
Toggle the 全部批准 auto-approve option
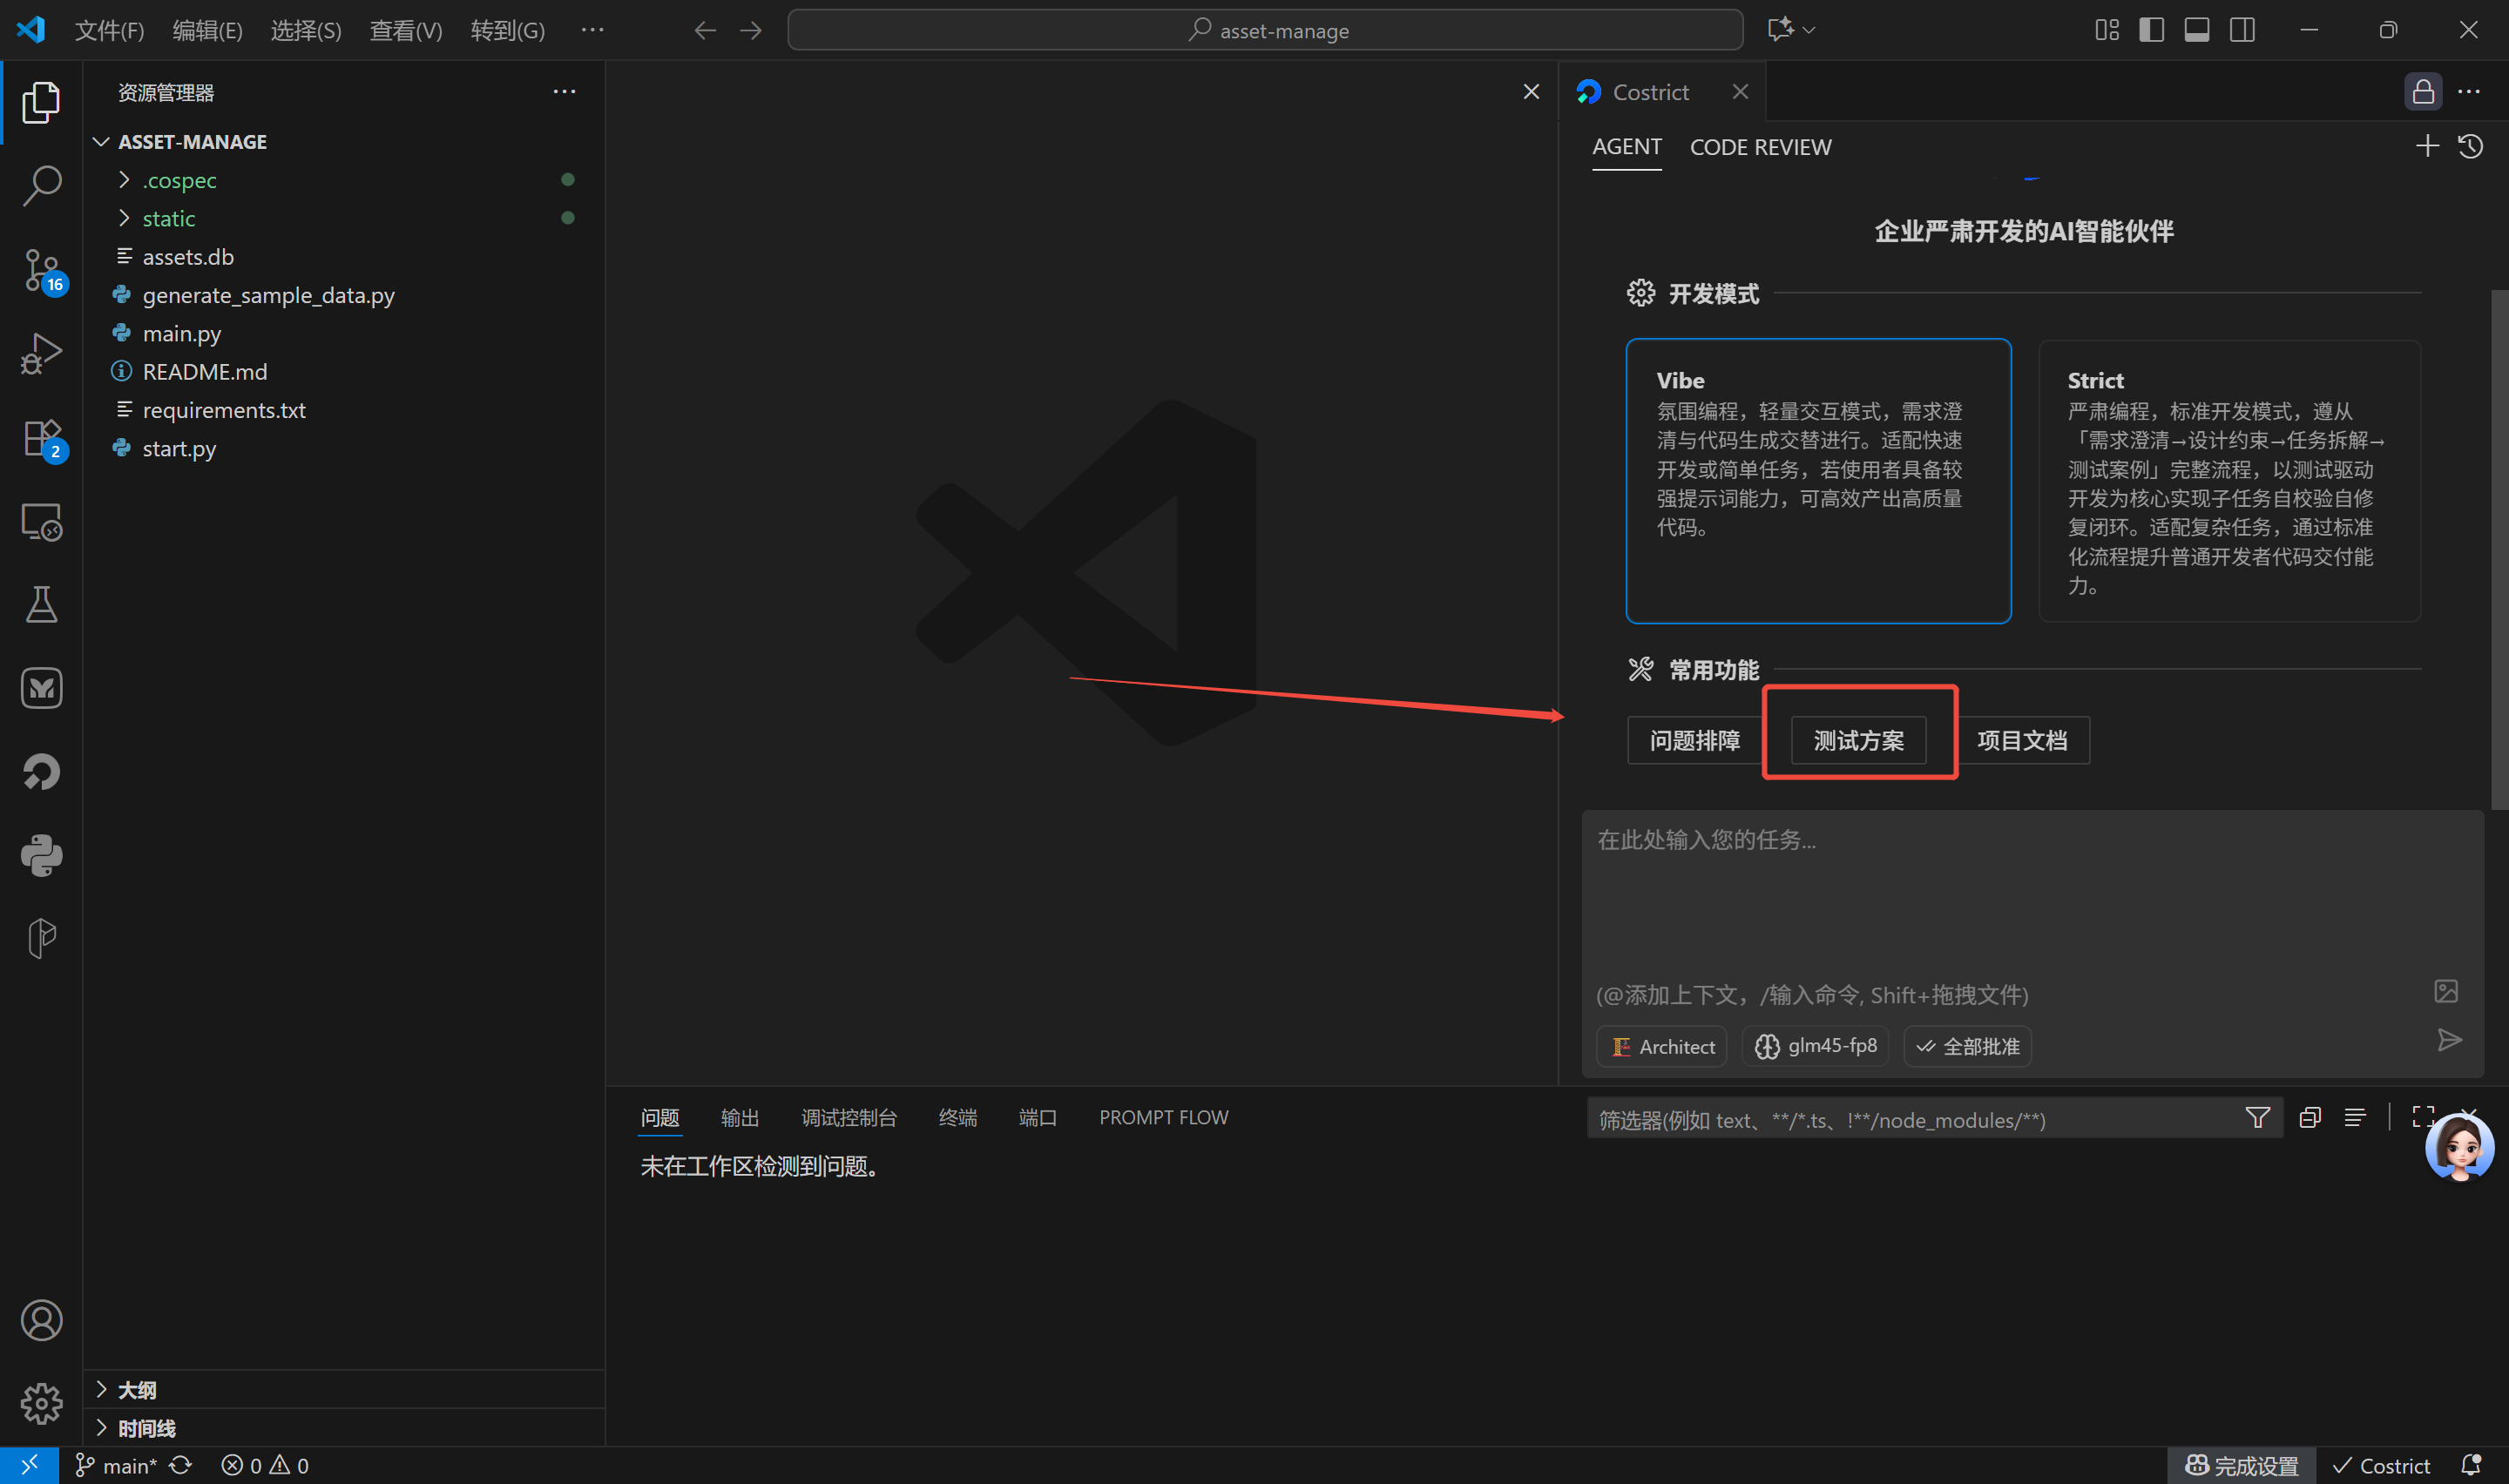coord(1967,1046)
